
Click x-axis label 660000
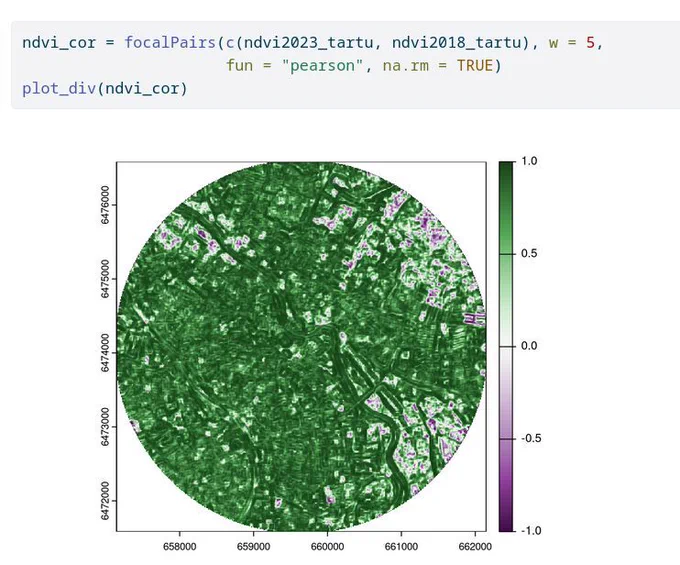[327, 546]
